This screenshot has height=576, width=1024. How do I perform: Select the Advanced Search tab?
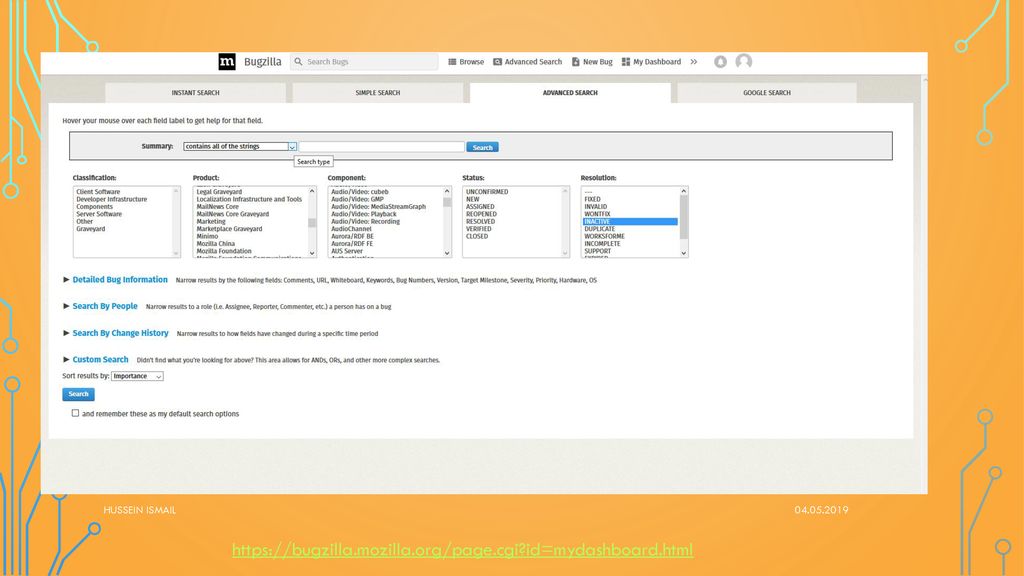(x=570, y=93)
